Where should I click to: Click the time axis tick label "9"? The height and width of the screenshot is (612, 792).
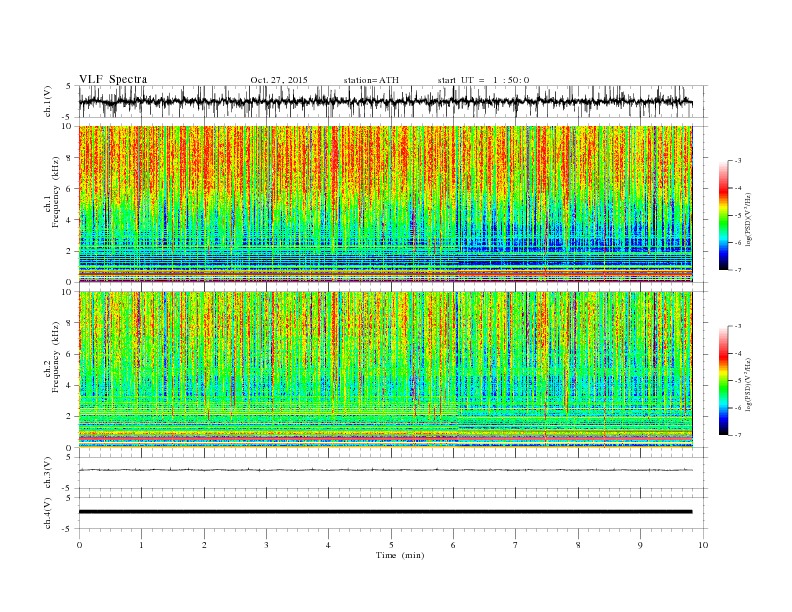tap(640, 545)
